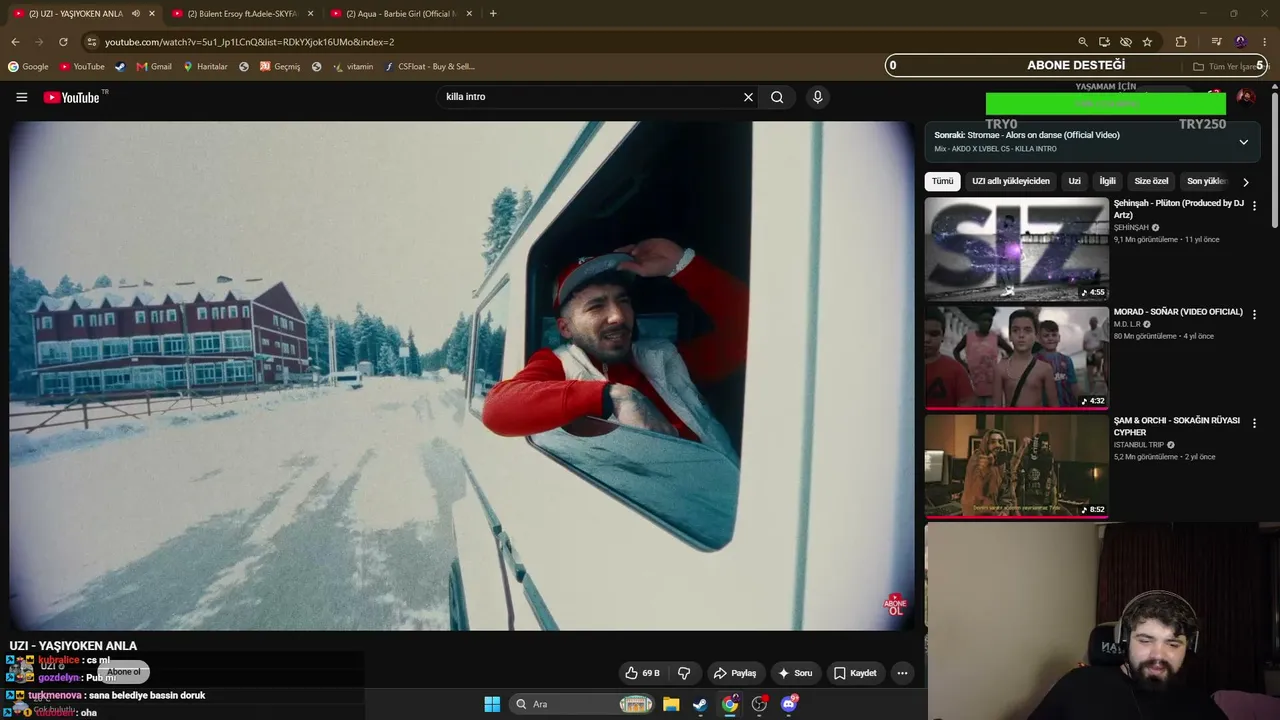Image resolution: width=1280 pixels, height=720 pixels.
Task: Open the Gmail bookmark
Action: pyautogui.click(x=154, y=67)
